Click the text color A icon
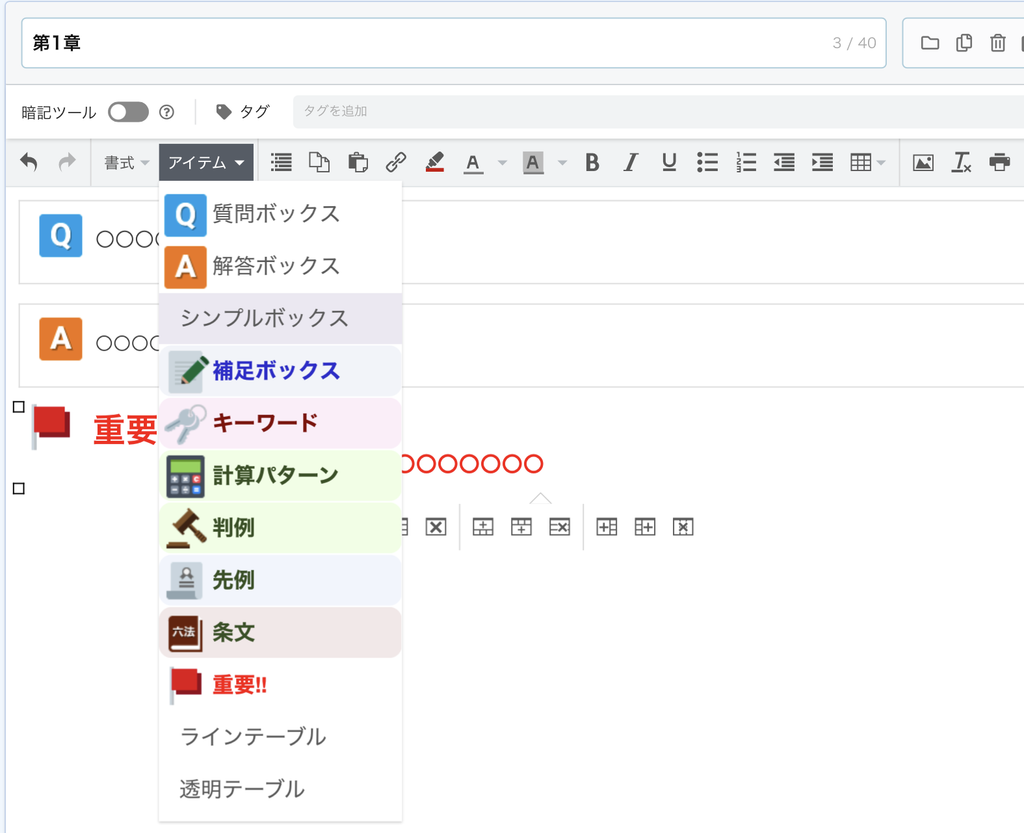The image size is (1024, 833). coord(473,163)
